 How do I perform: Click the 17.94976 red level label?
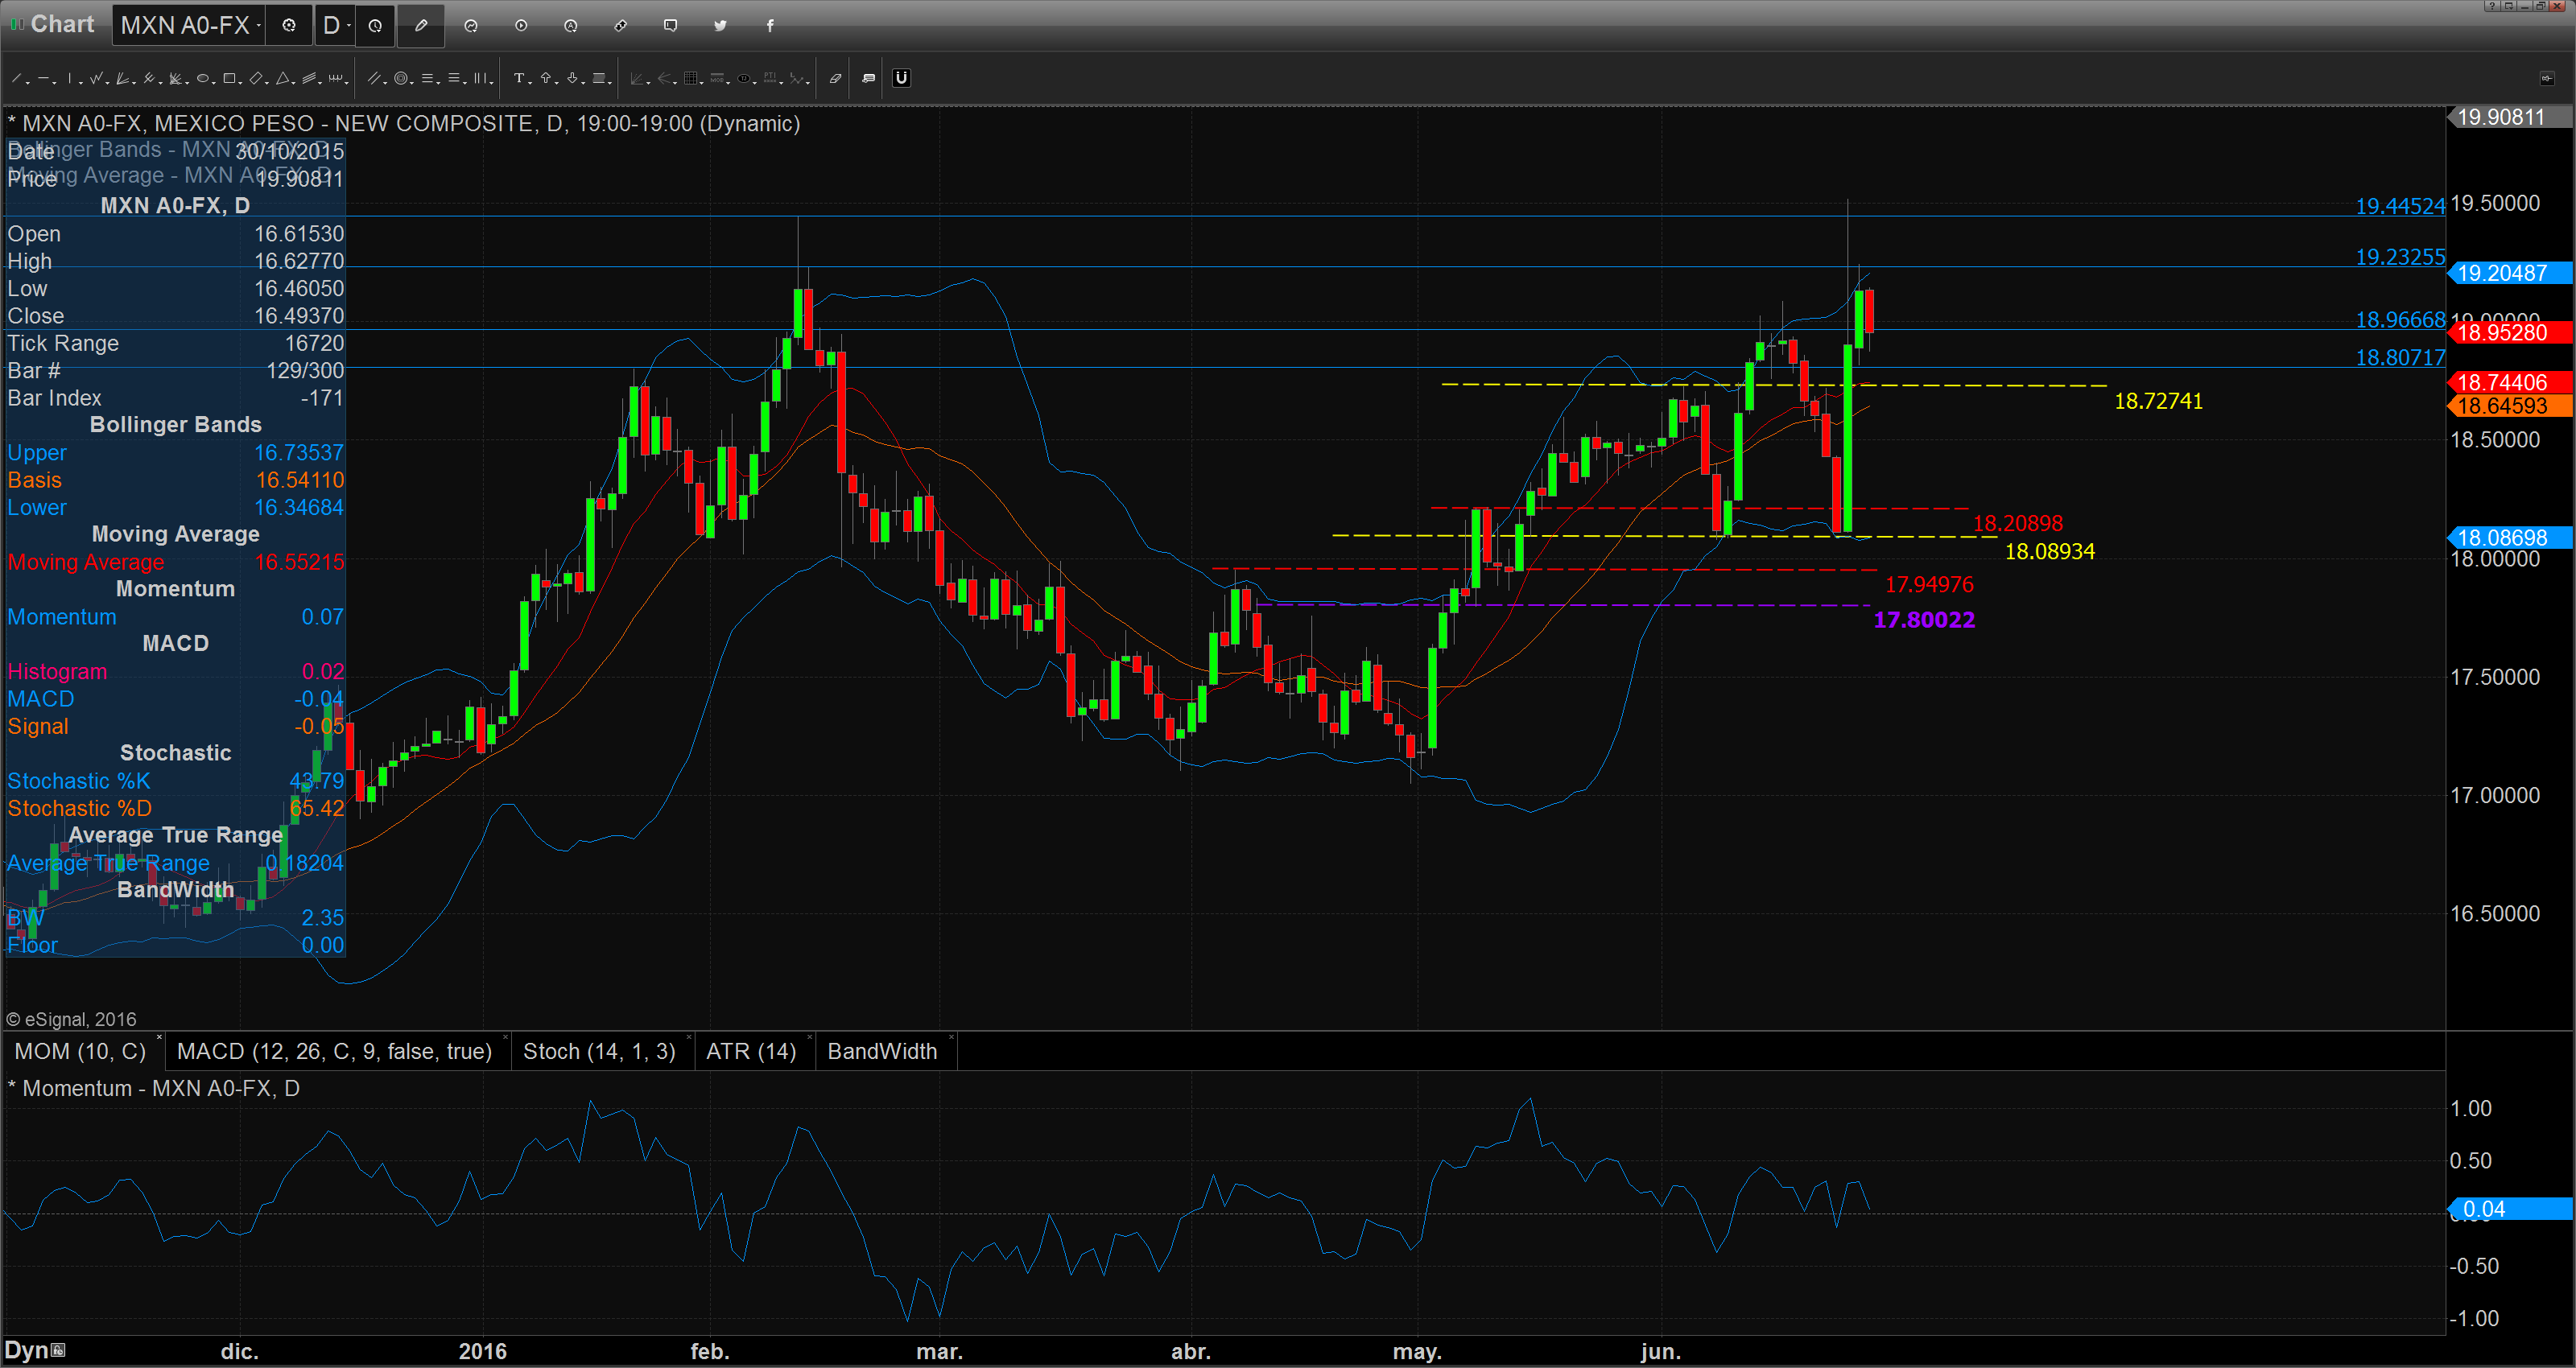[1929, 584]
